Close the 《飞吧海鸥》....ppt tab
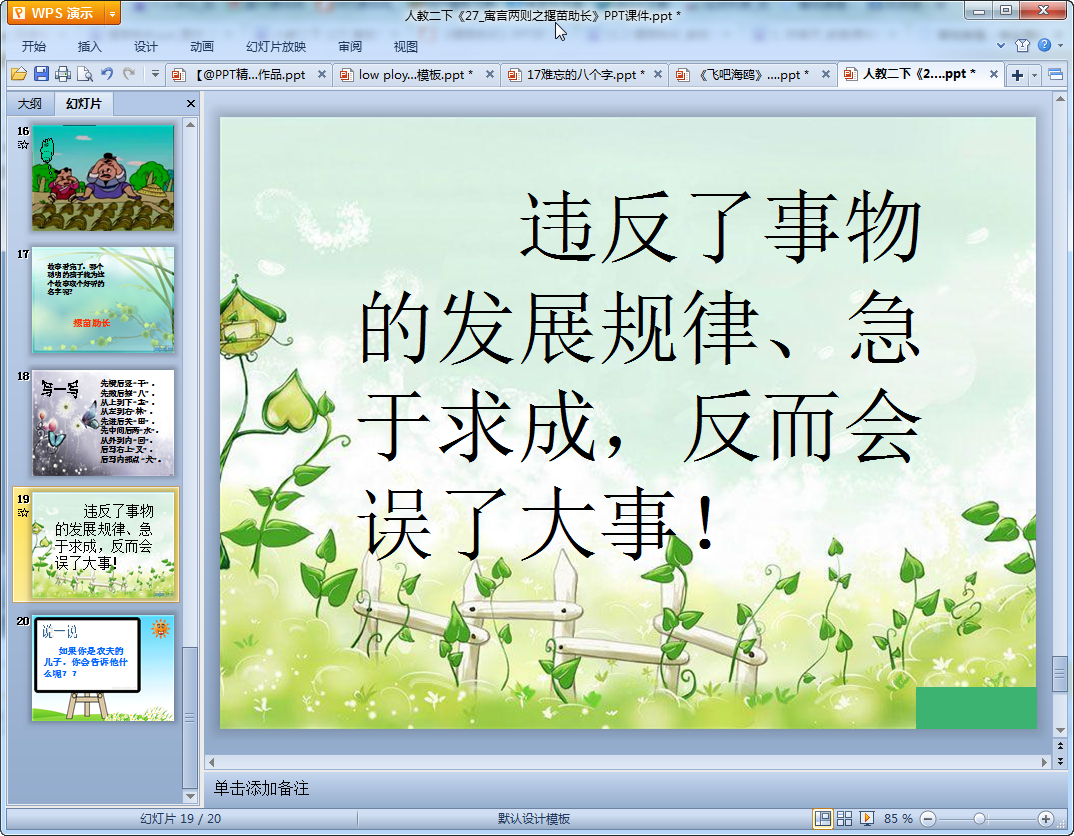This screenshot has height=836, width=1074. point(825,75)
